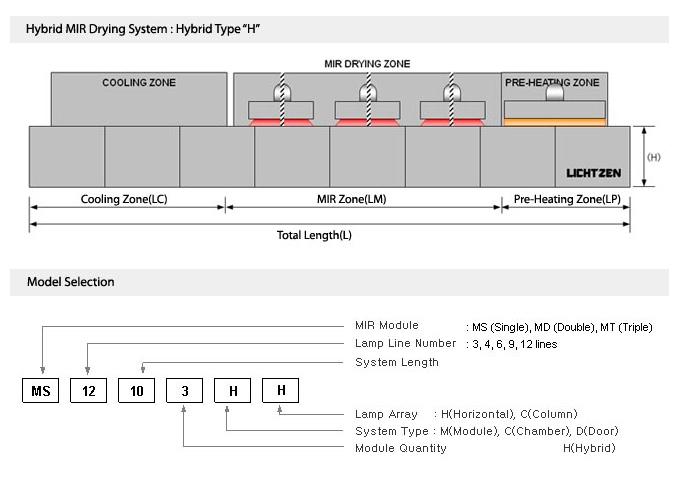Click the 'MIR Module' legend label

387,325
